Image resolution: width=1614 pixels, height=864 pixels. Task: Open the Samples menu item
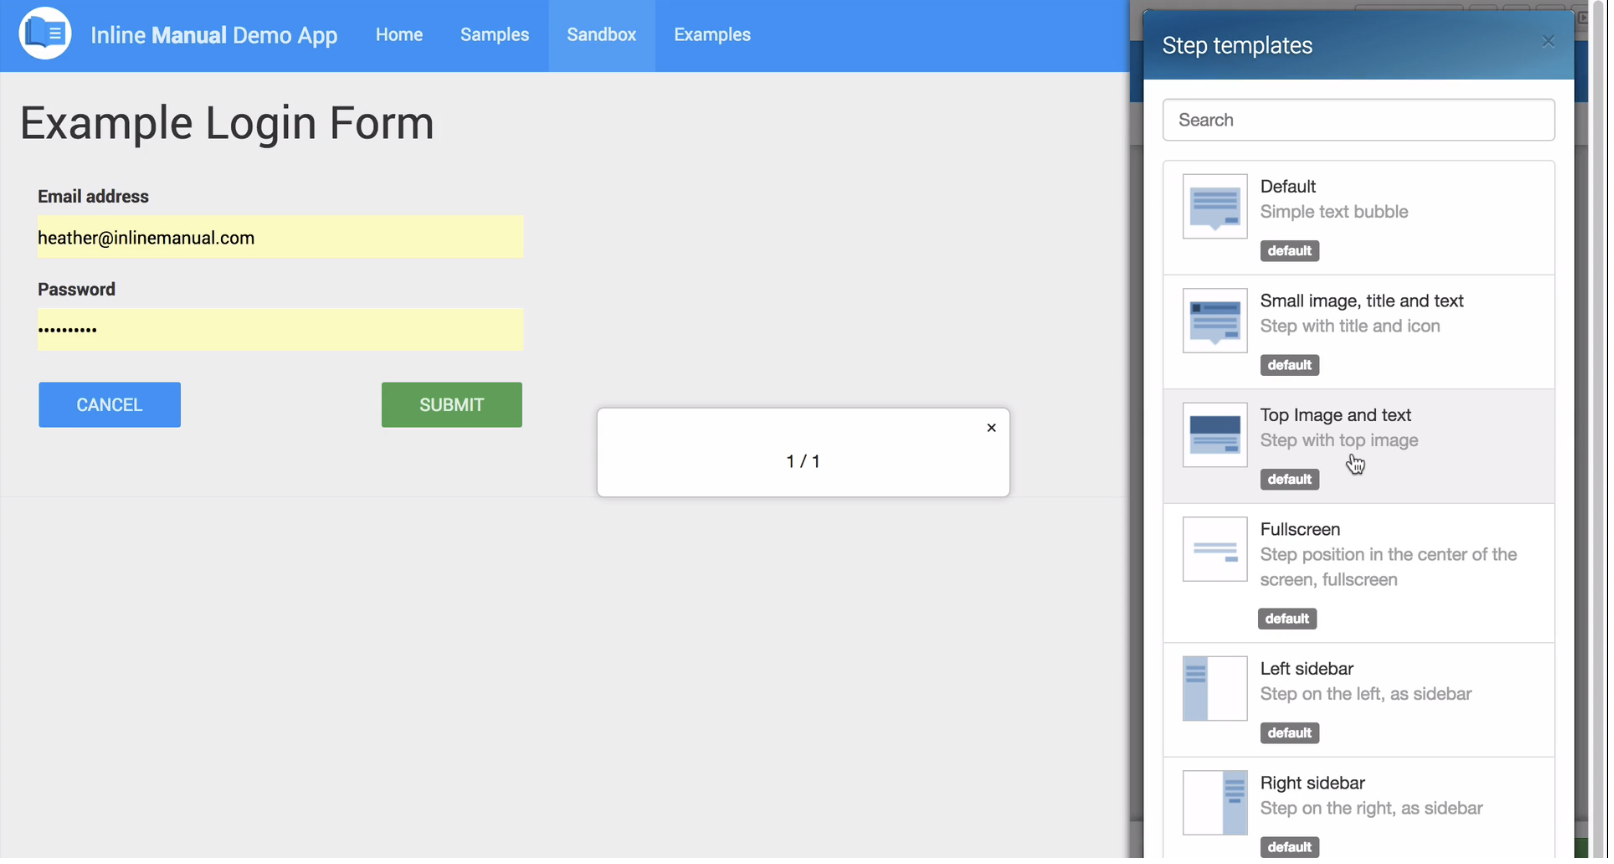(496, 35)
